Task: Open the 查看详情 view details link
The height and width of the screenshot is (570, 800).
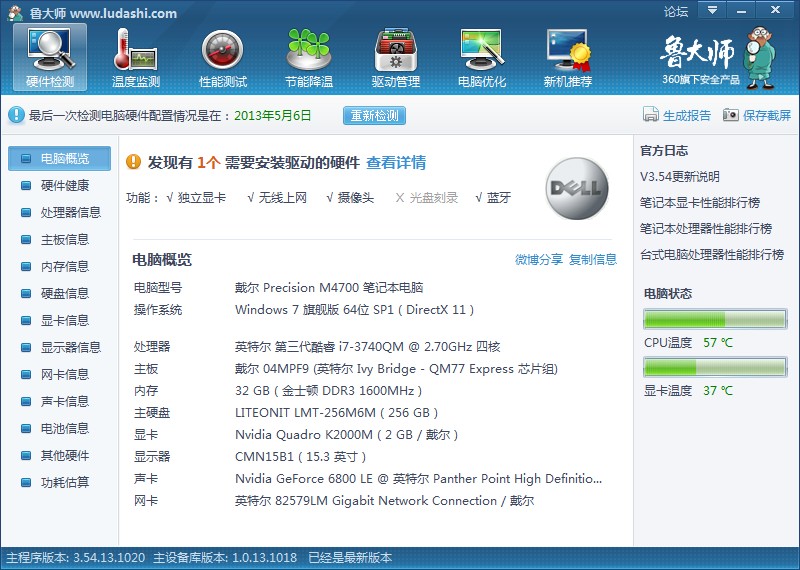Action: pos(396,162)
